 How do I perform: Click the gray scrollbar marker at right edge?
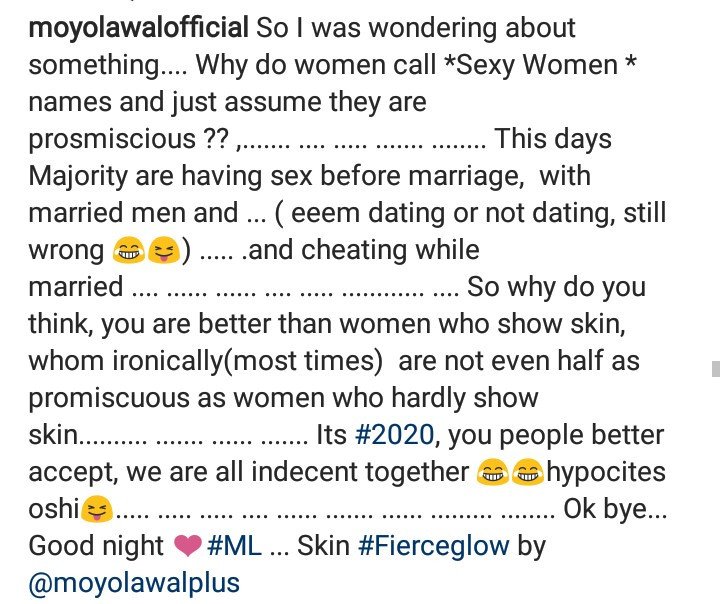(716, 369)
